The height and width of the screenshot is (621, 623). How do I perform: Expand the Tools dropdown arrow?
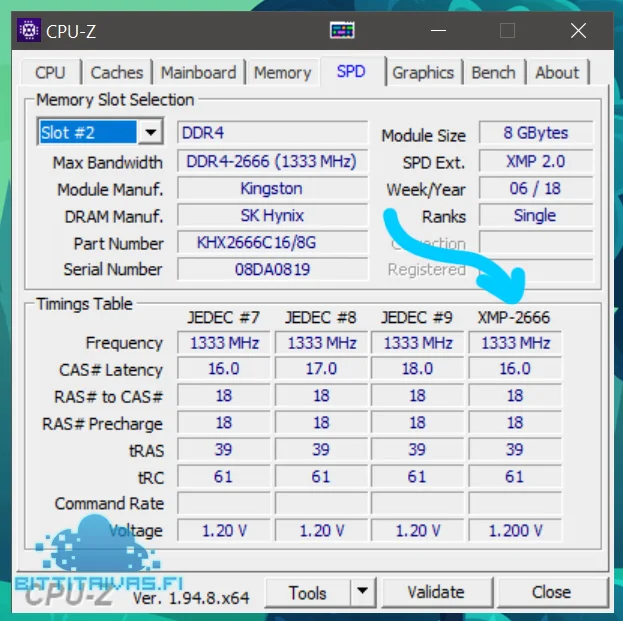coord(362,592)
